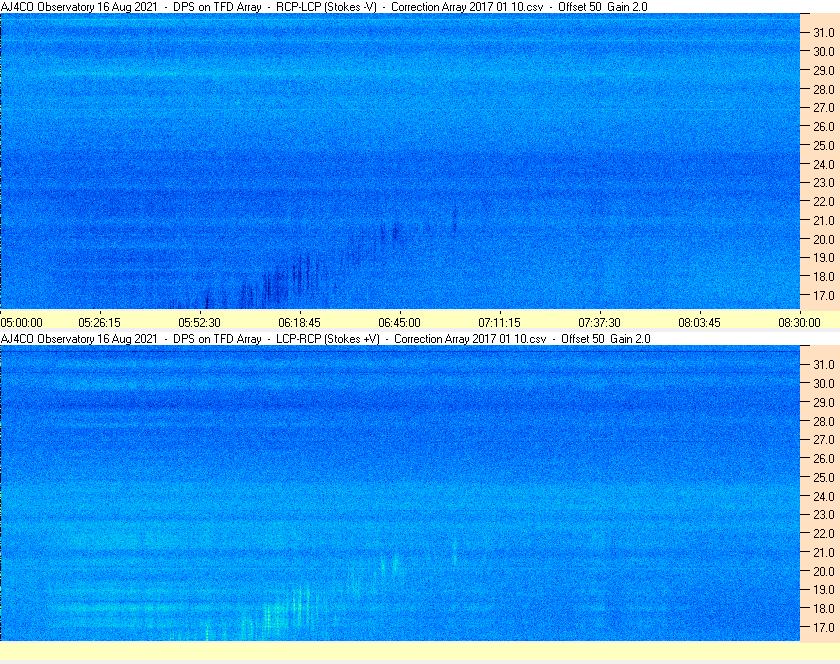Select the 05:52:30 time label

pyautogui.click(x=199, y=323)
